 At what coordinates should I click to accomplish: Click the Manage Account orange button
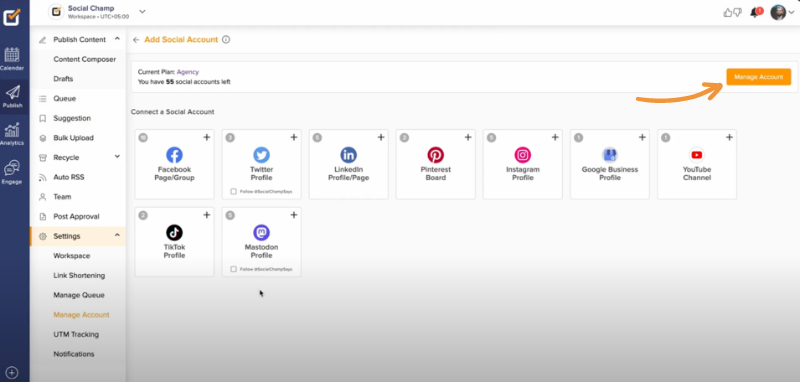758,77
